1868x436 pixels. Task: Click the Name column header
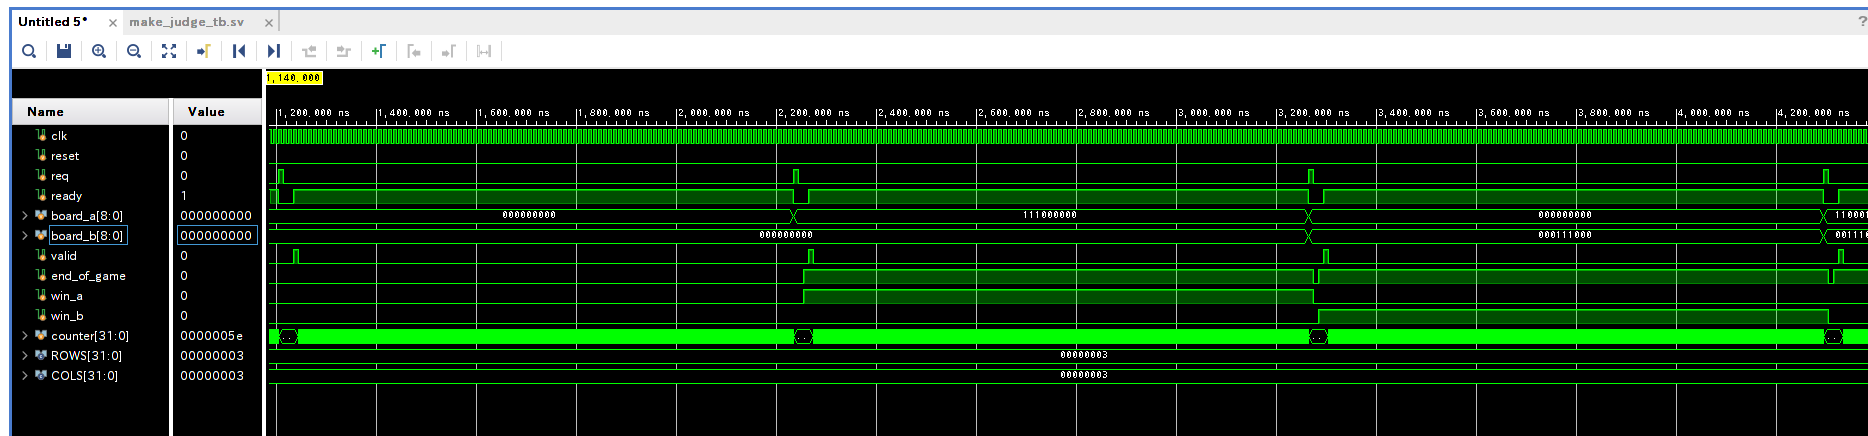click(91, 111)
